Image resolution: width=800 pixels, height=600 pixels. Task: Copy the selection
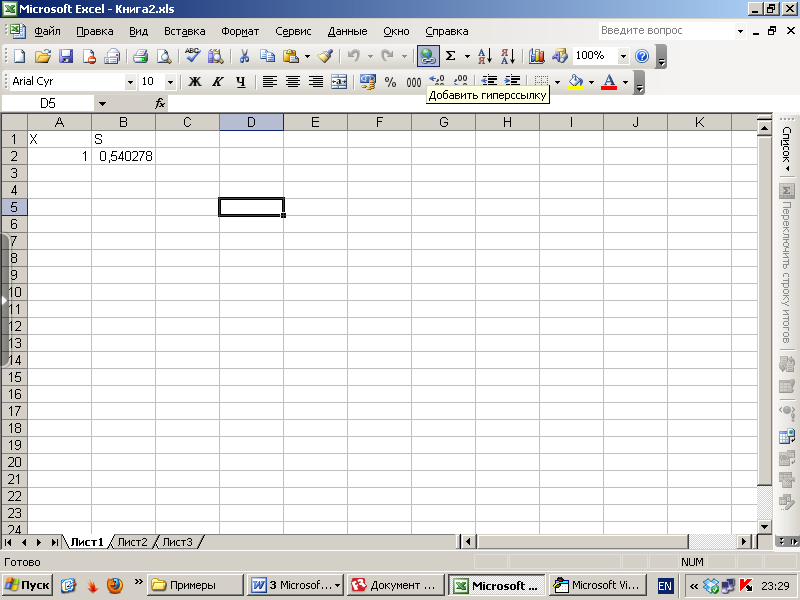coord(267,56)
